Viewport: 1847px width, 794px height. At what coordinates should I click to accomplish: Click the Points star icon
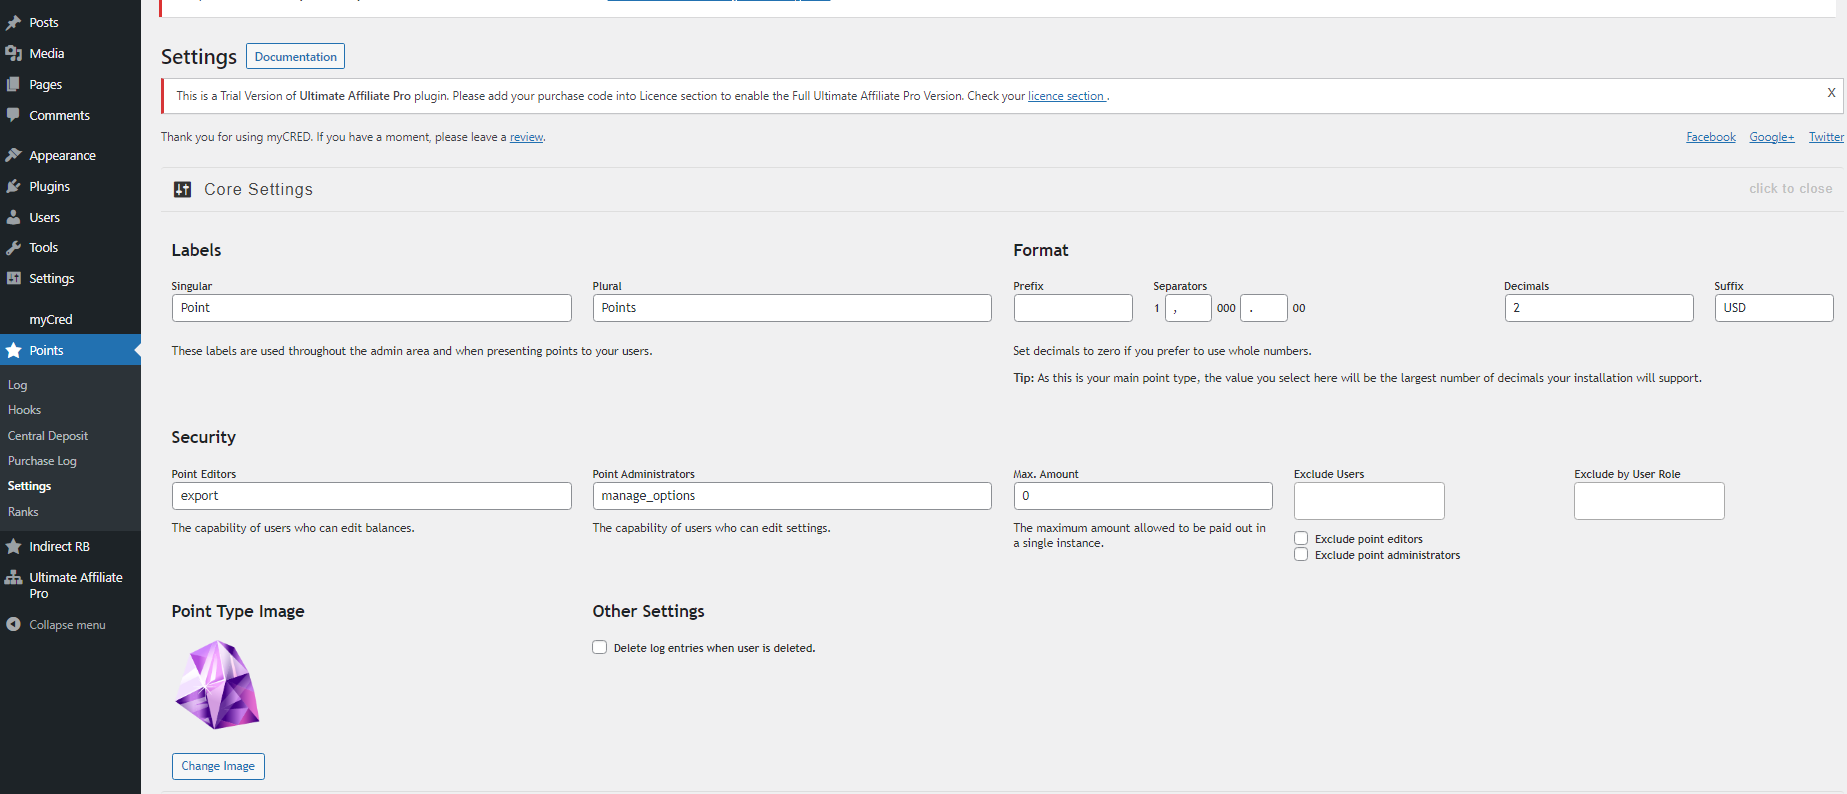point(14,350)
